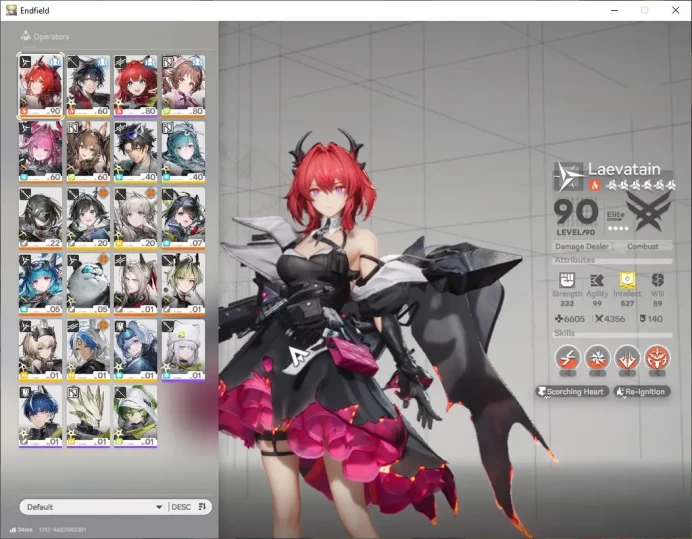The image size is (692, 539).
Task: Open the fourth horned-mask ultimate skill icon
Action: click(x=657, y=357)
